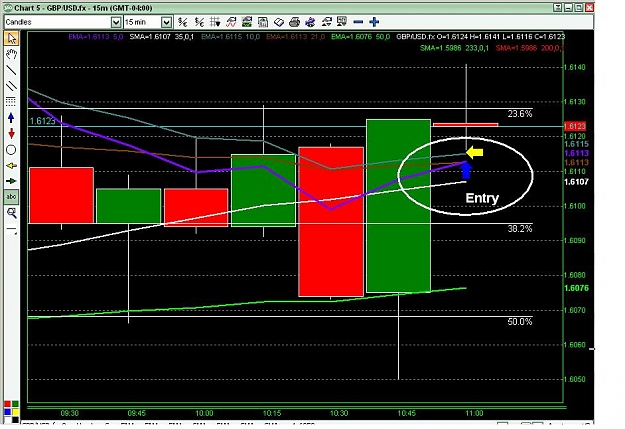Pick the yellow left arrow marker tool

[11, 165]
